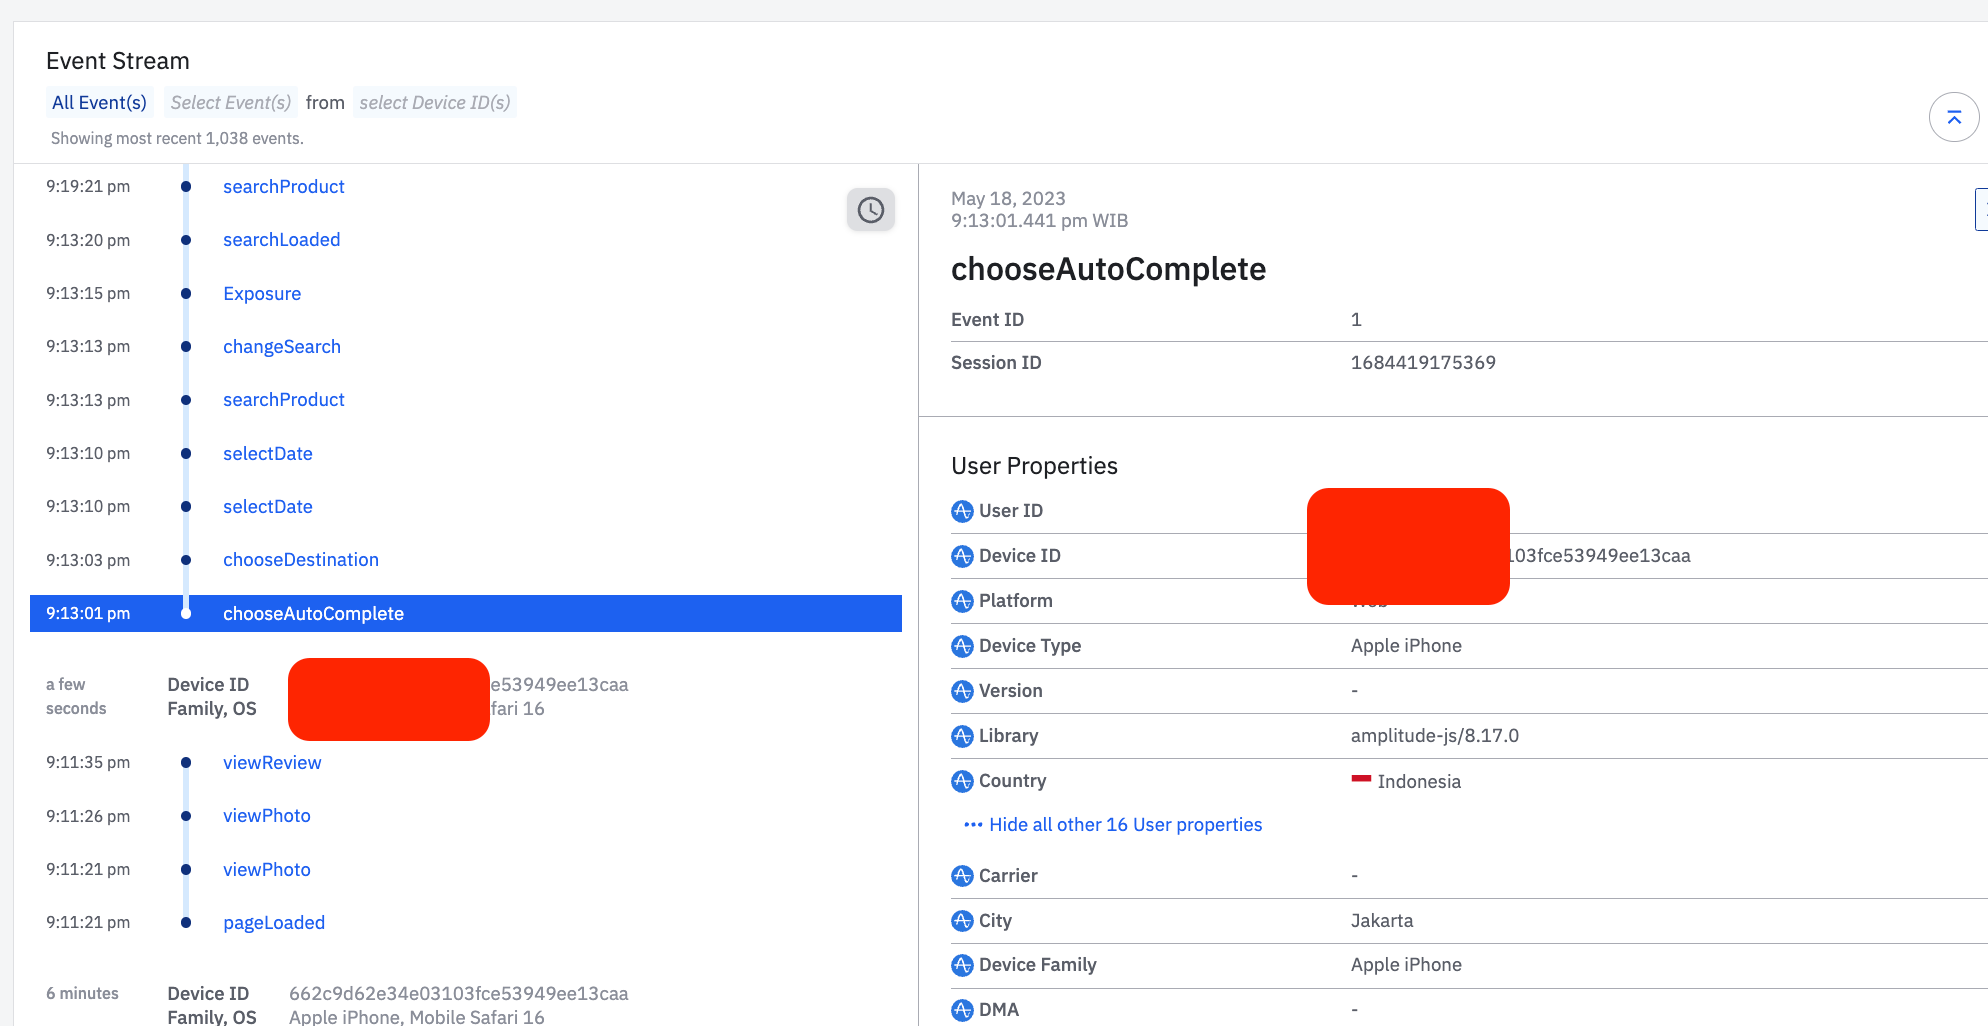1988x1026 pixels.
Task: Click the timeline dot for viewReview
Action: tap(186, 763)
